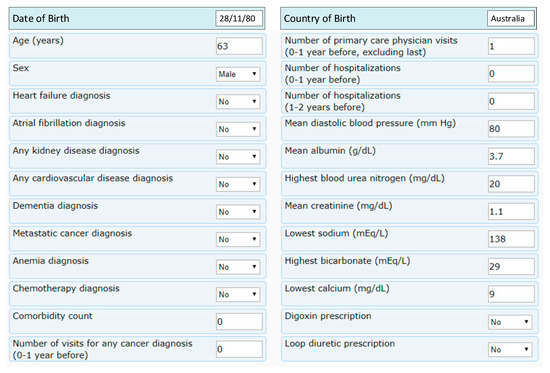This screenshot has height=373, width=550.
Task: Open the Sex dropdown showing Male
Action: click(x=238, y=74)
